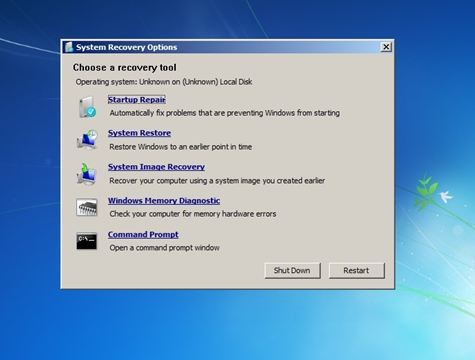Open the Command Prompt link
The width and height of the screenshot is (475, 360).
click(143, 235)
